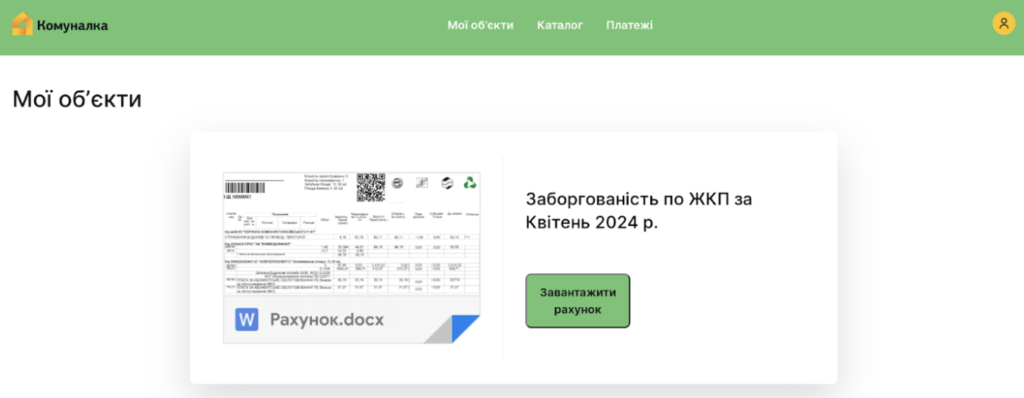Open the user profile avatar icon

(1003, 24)
